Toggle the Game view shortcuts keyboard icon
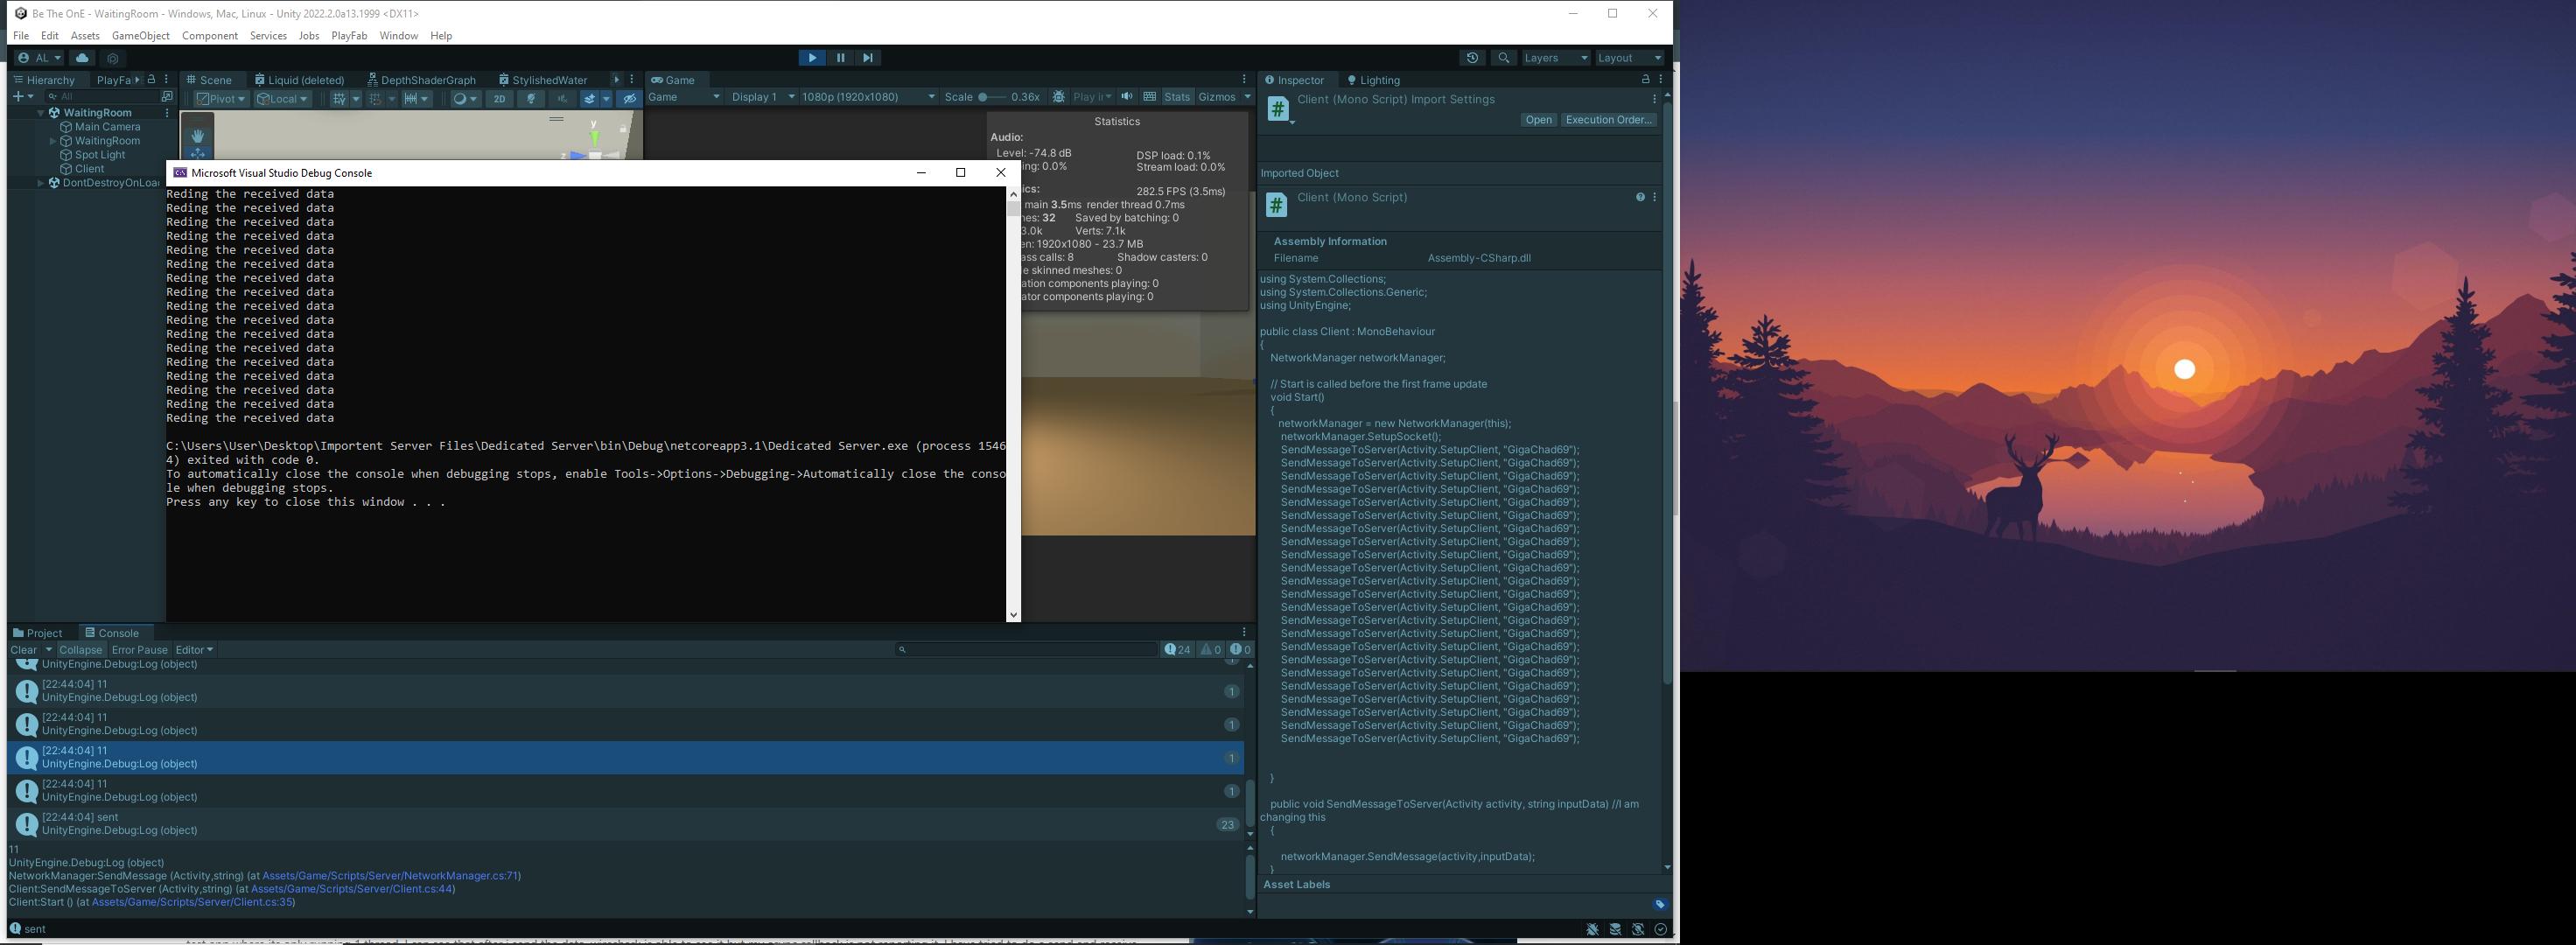 [x=1150, y=97]
